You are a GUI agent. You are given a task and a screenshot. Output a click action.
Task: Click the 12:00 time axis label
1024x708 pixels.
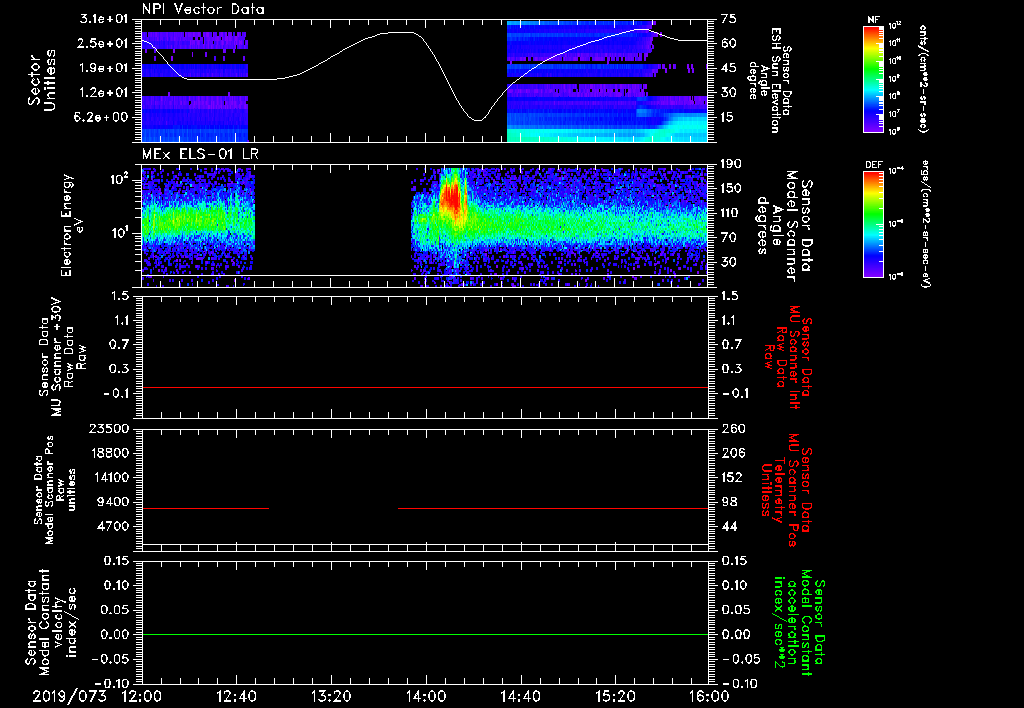tap(142, 696)
